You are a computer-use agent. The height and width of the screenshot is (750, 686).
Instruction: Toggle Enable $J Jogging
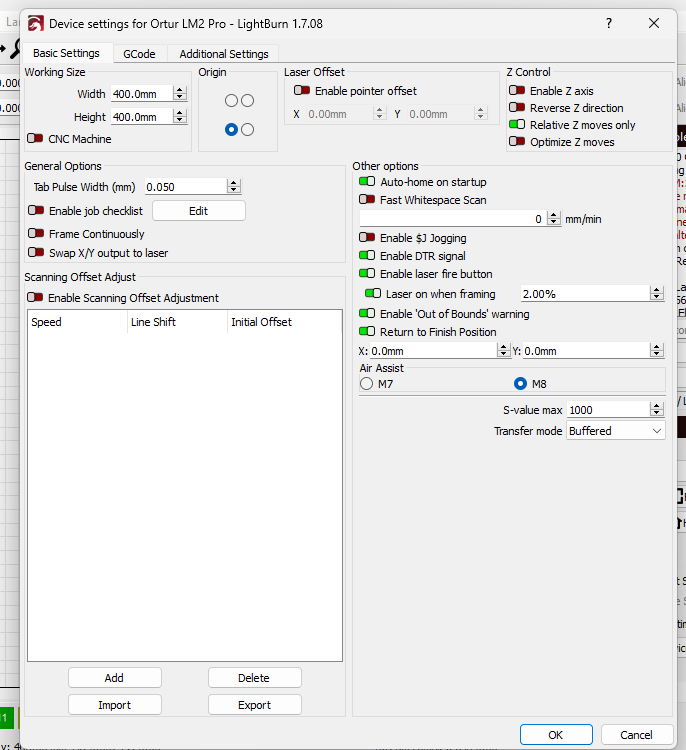pyautogui.click(x=367, y=238)
